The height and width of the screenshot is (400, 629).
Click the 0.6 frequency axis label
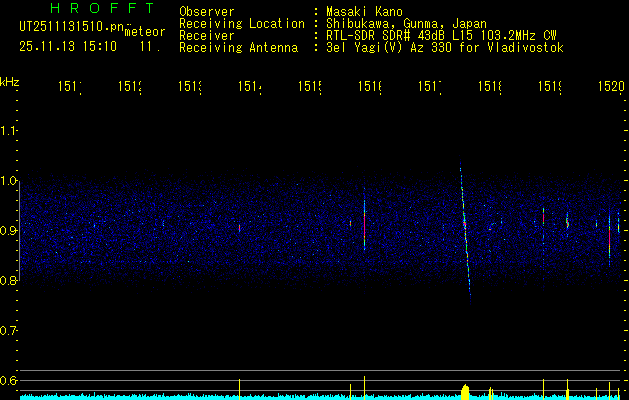10,380
